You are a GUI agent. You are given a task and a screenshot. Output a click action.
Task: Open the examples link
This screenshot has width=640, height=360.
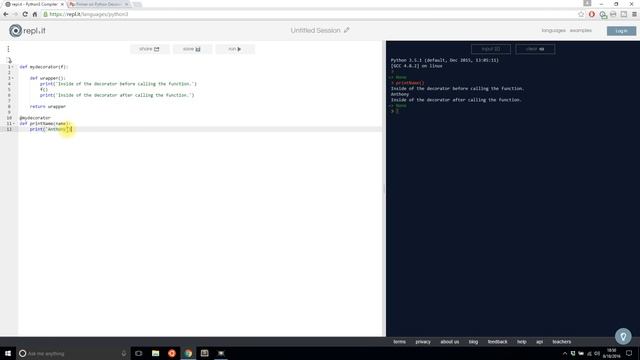580,31
